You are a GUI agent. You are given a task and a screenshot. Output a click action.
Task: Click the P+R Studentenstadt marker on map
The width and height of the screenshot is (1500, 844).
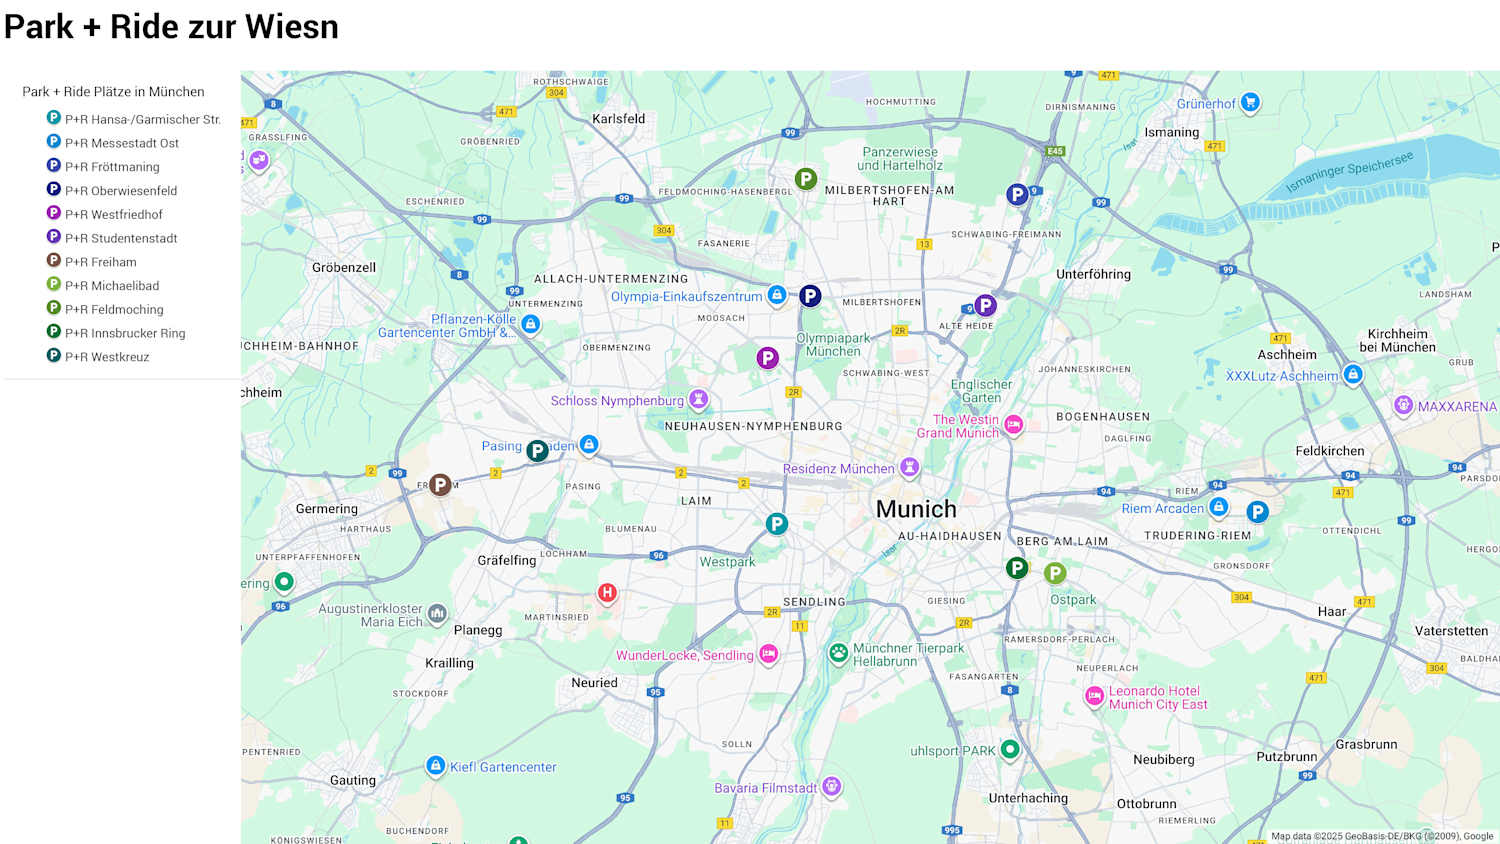pyautogui.click(x=985, y=306)
